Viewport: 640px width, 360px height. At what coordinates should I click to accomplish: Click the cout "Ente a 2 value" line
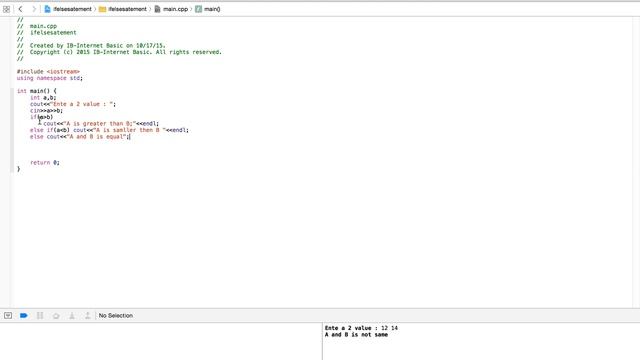click(x=73, y=104)
